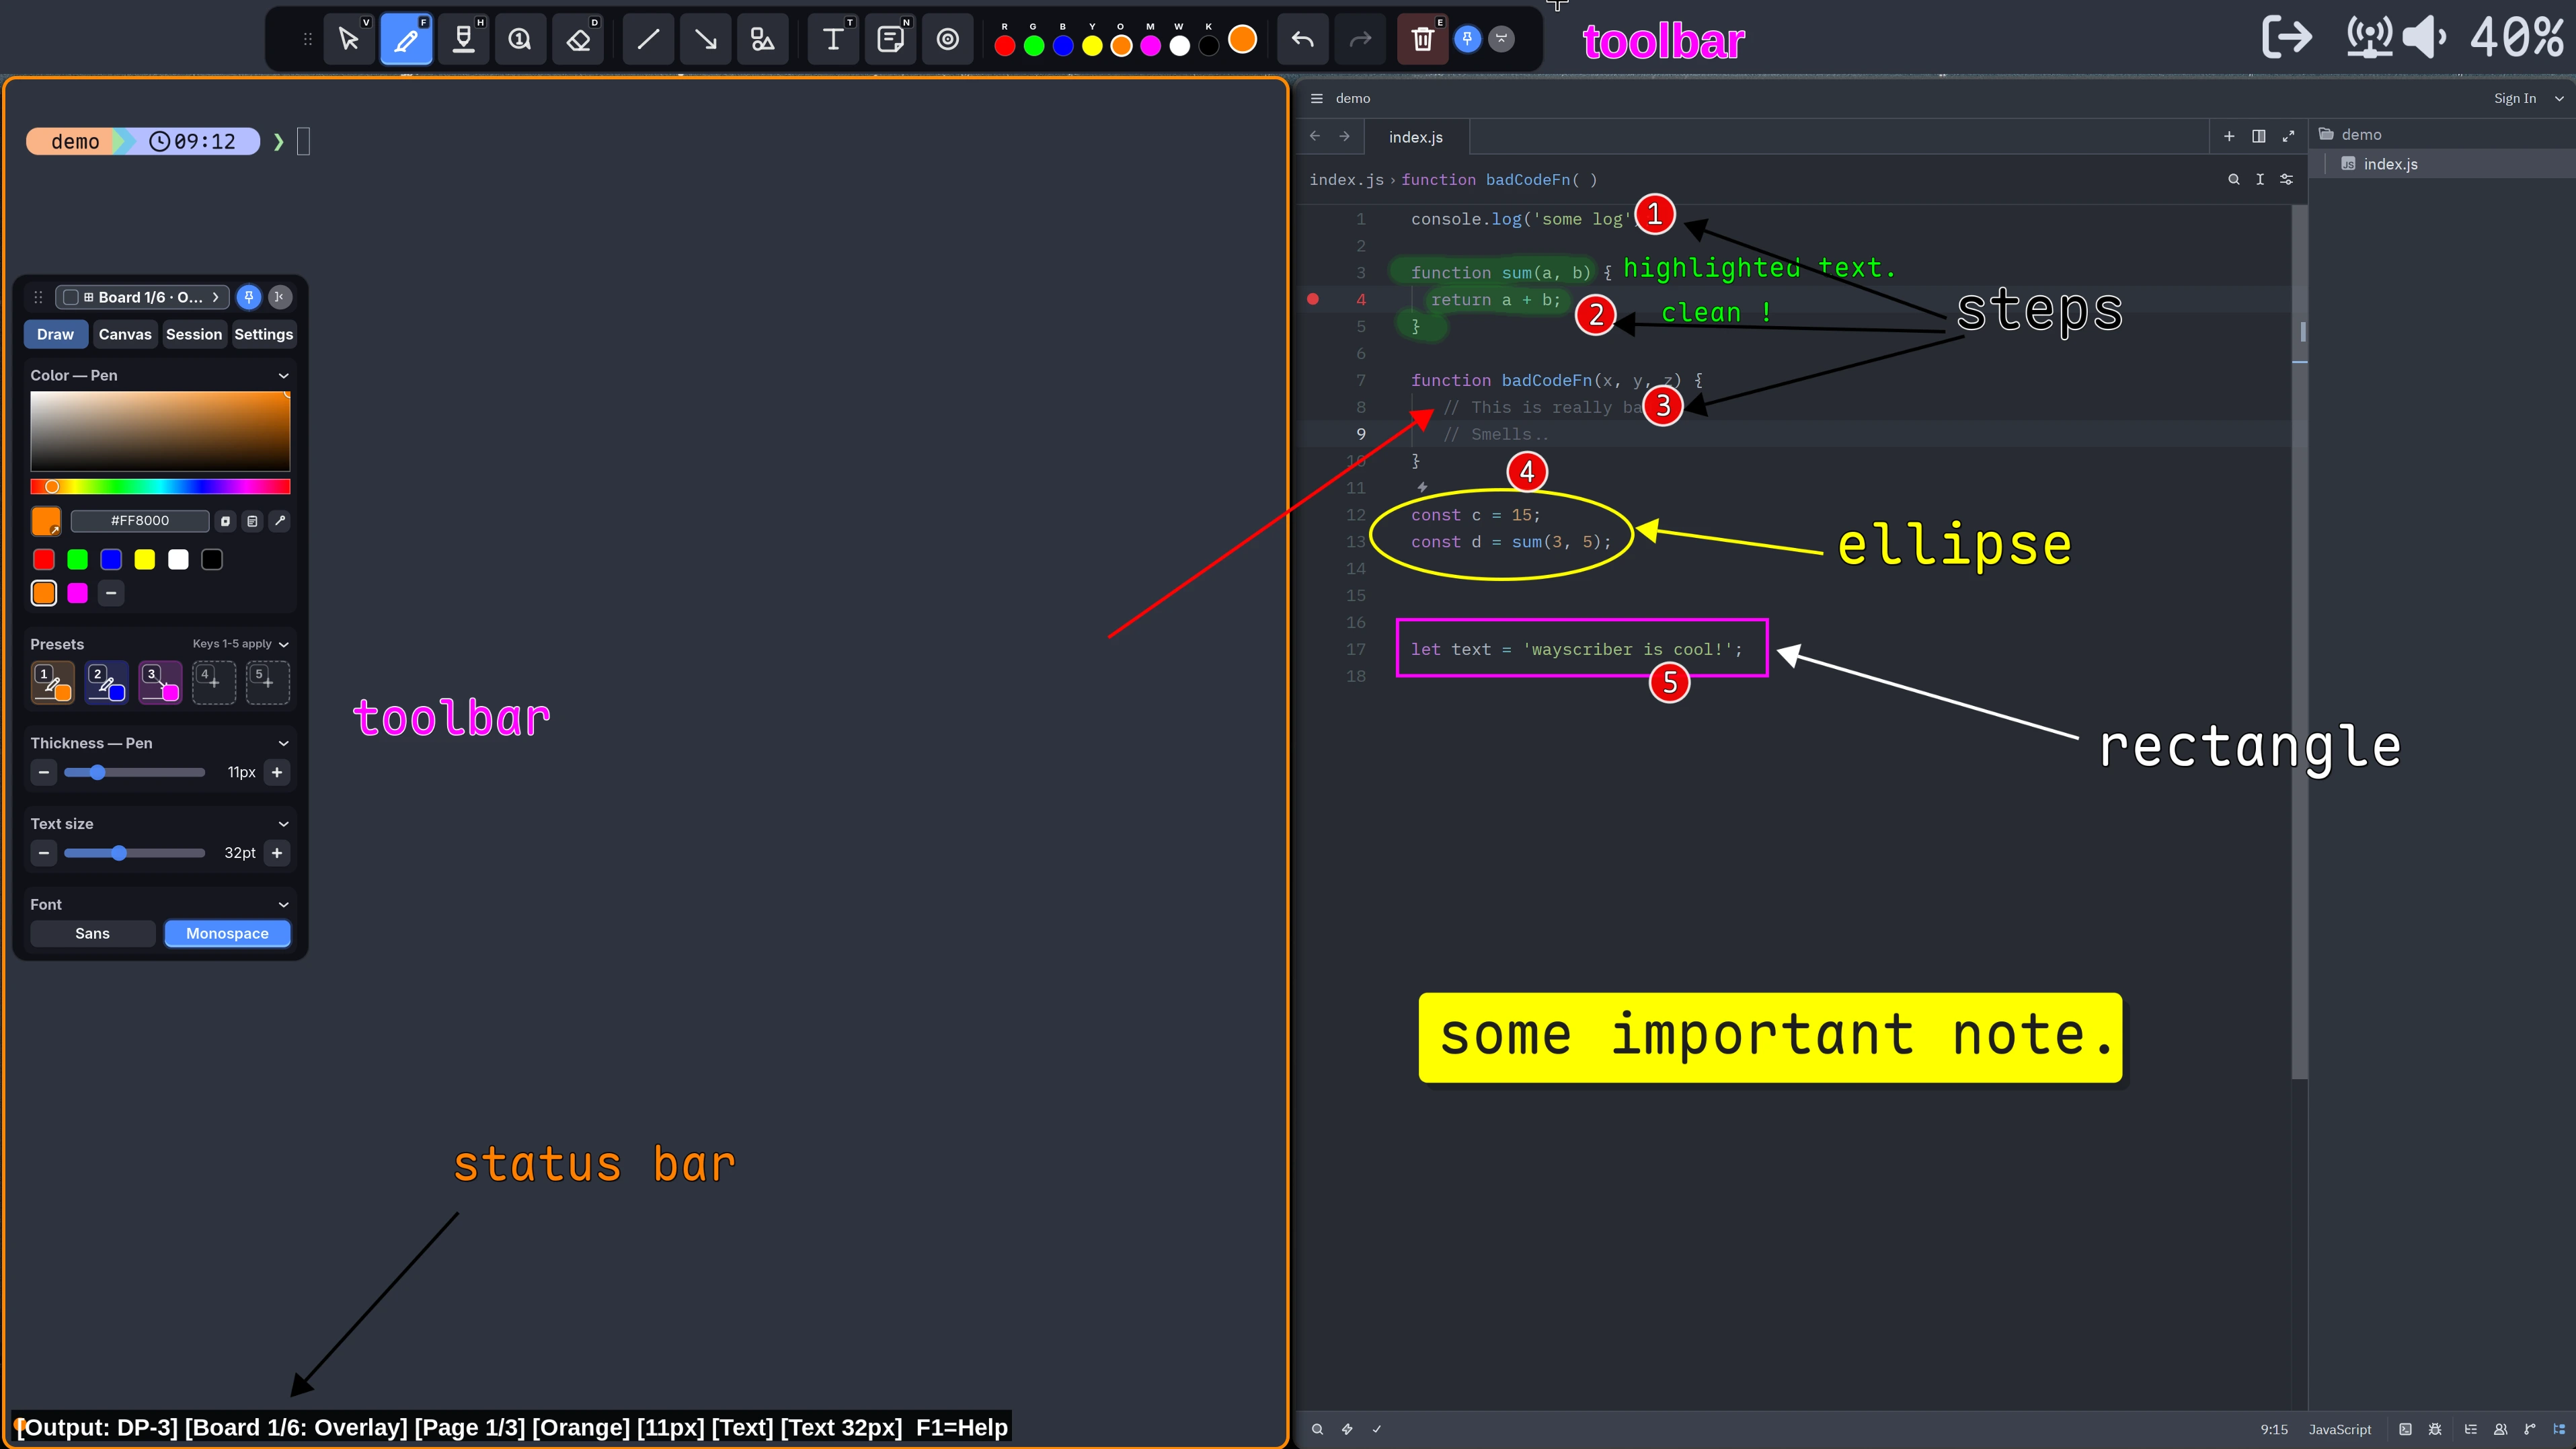Choose the highlighter marker tool
Viewport: 2576px width, 1449px height.
pos(463,39)
